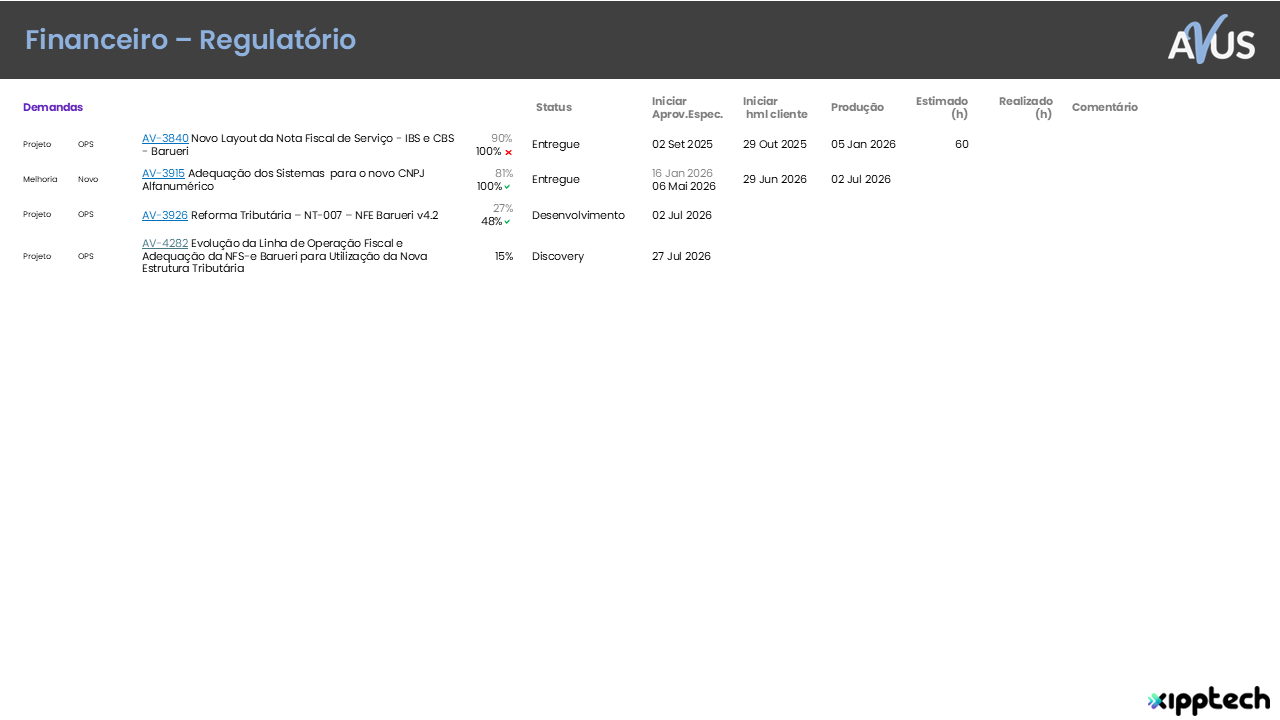Select Evolução da Linha de Operação Fiscal description
The height and width of the screenshot is (720, 1280).
tap(285, 256)
